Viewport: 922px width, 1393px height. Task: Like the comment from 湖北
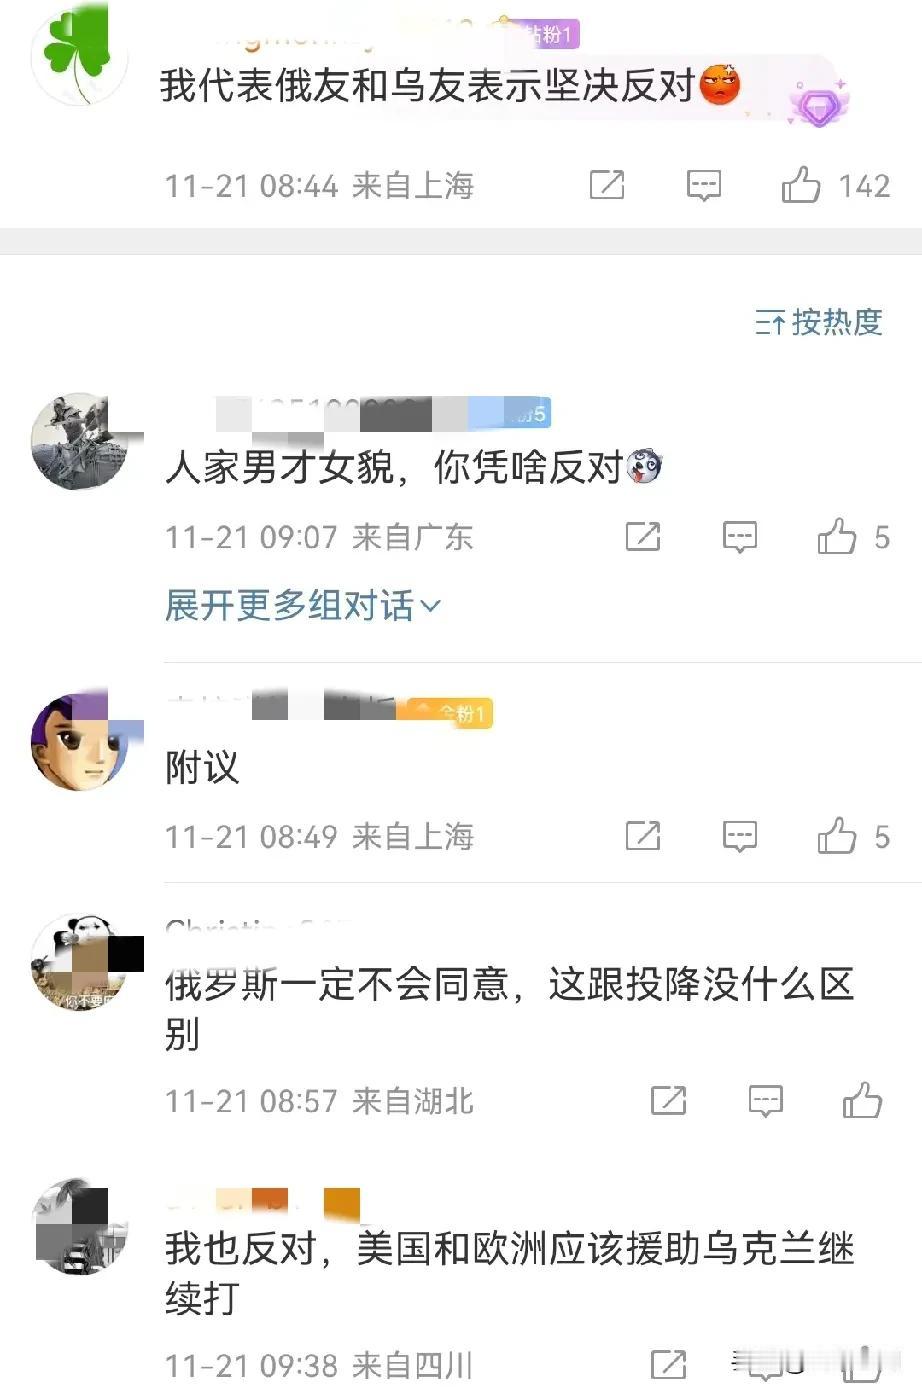pyautogui.click(x=862, y=1101)
